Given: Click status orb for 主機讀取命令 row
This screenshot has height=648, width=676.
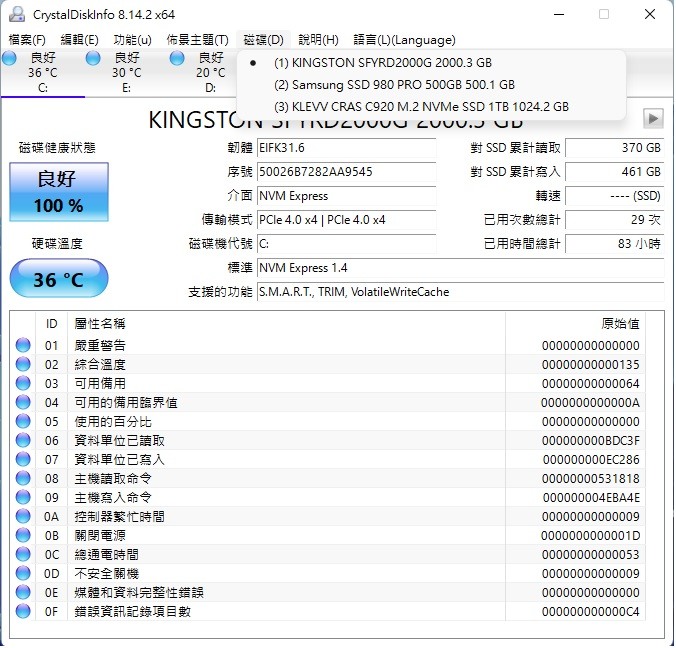Looking at the screenshot, I should 23,478.
